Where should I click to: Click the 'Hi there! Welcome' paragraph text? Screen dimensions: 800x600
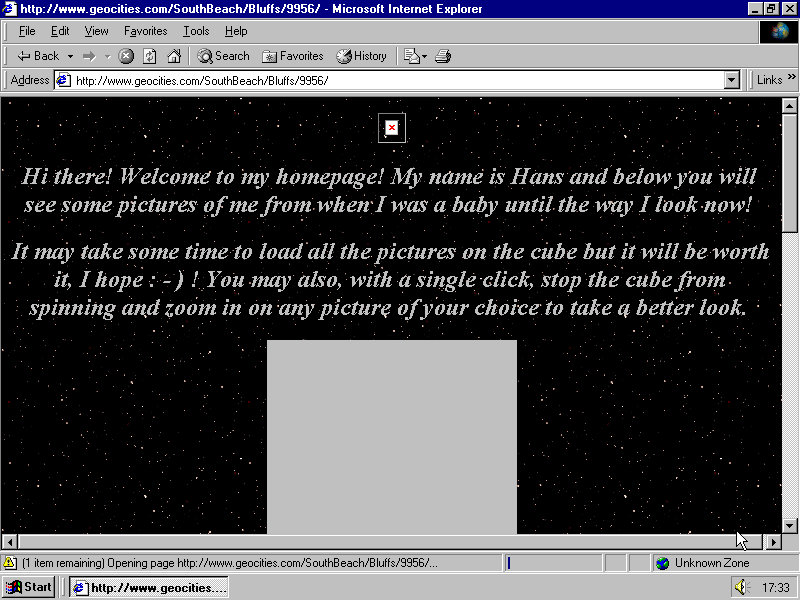(x=389, y=190)
